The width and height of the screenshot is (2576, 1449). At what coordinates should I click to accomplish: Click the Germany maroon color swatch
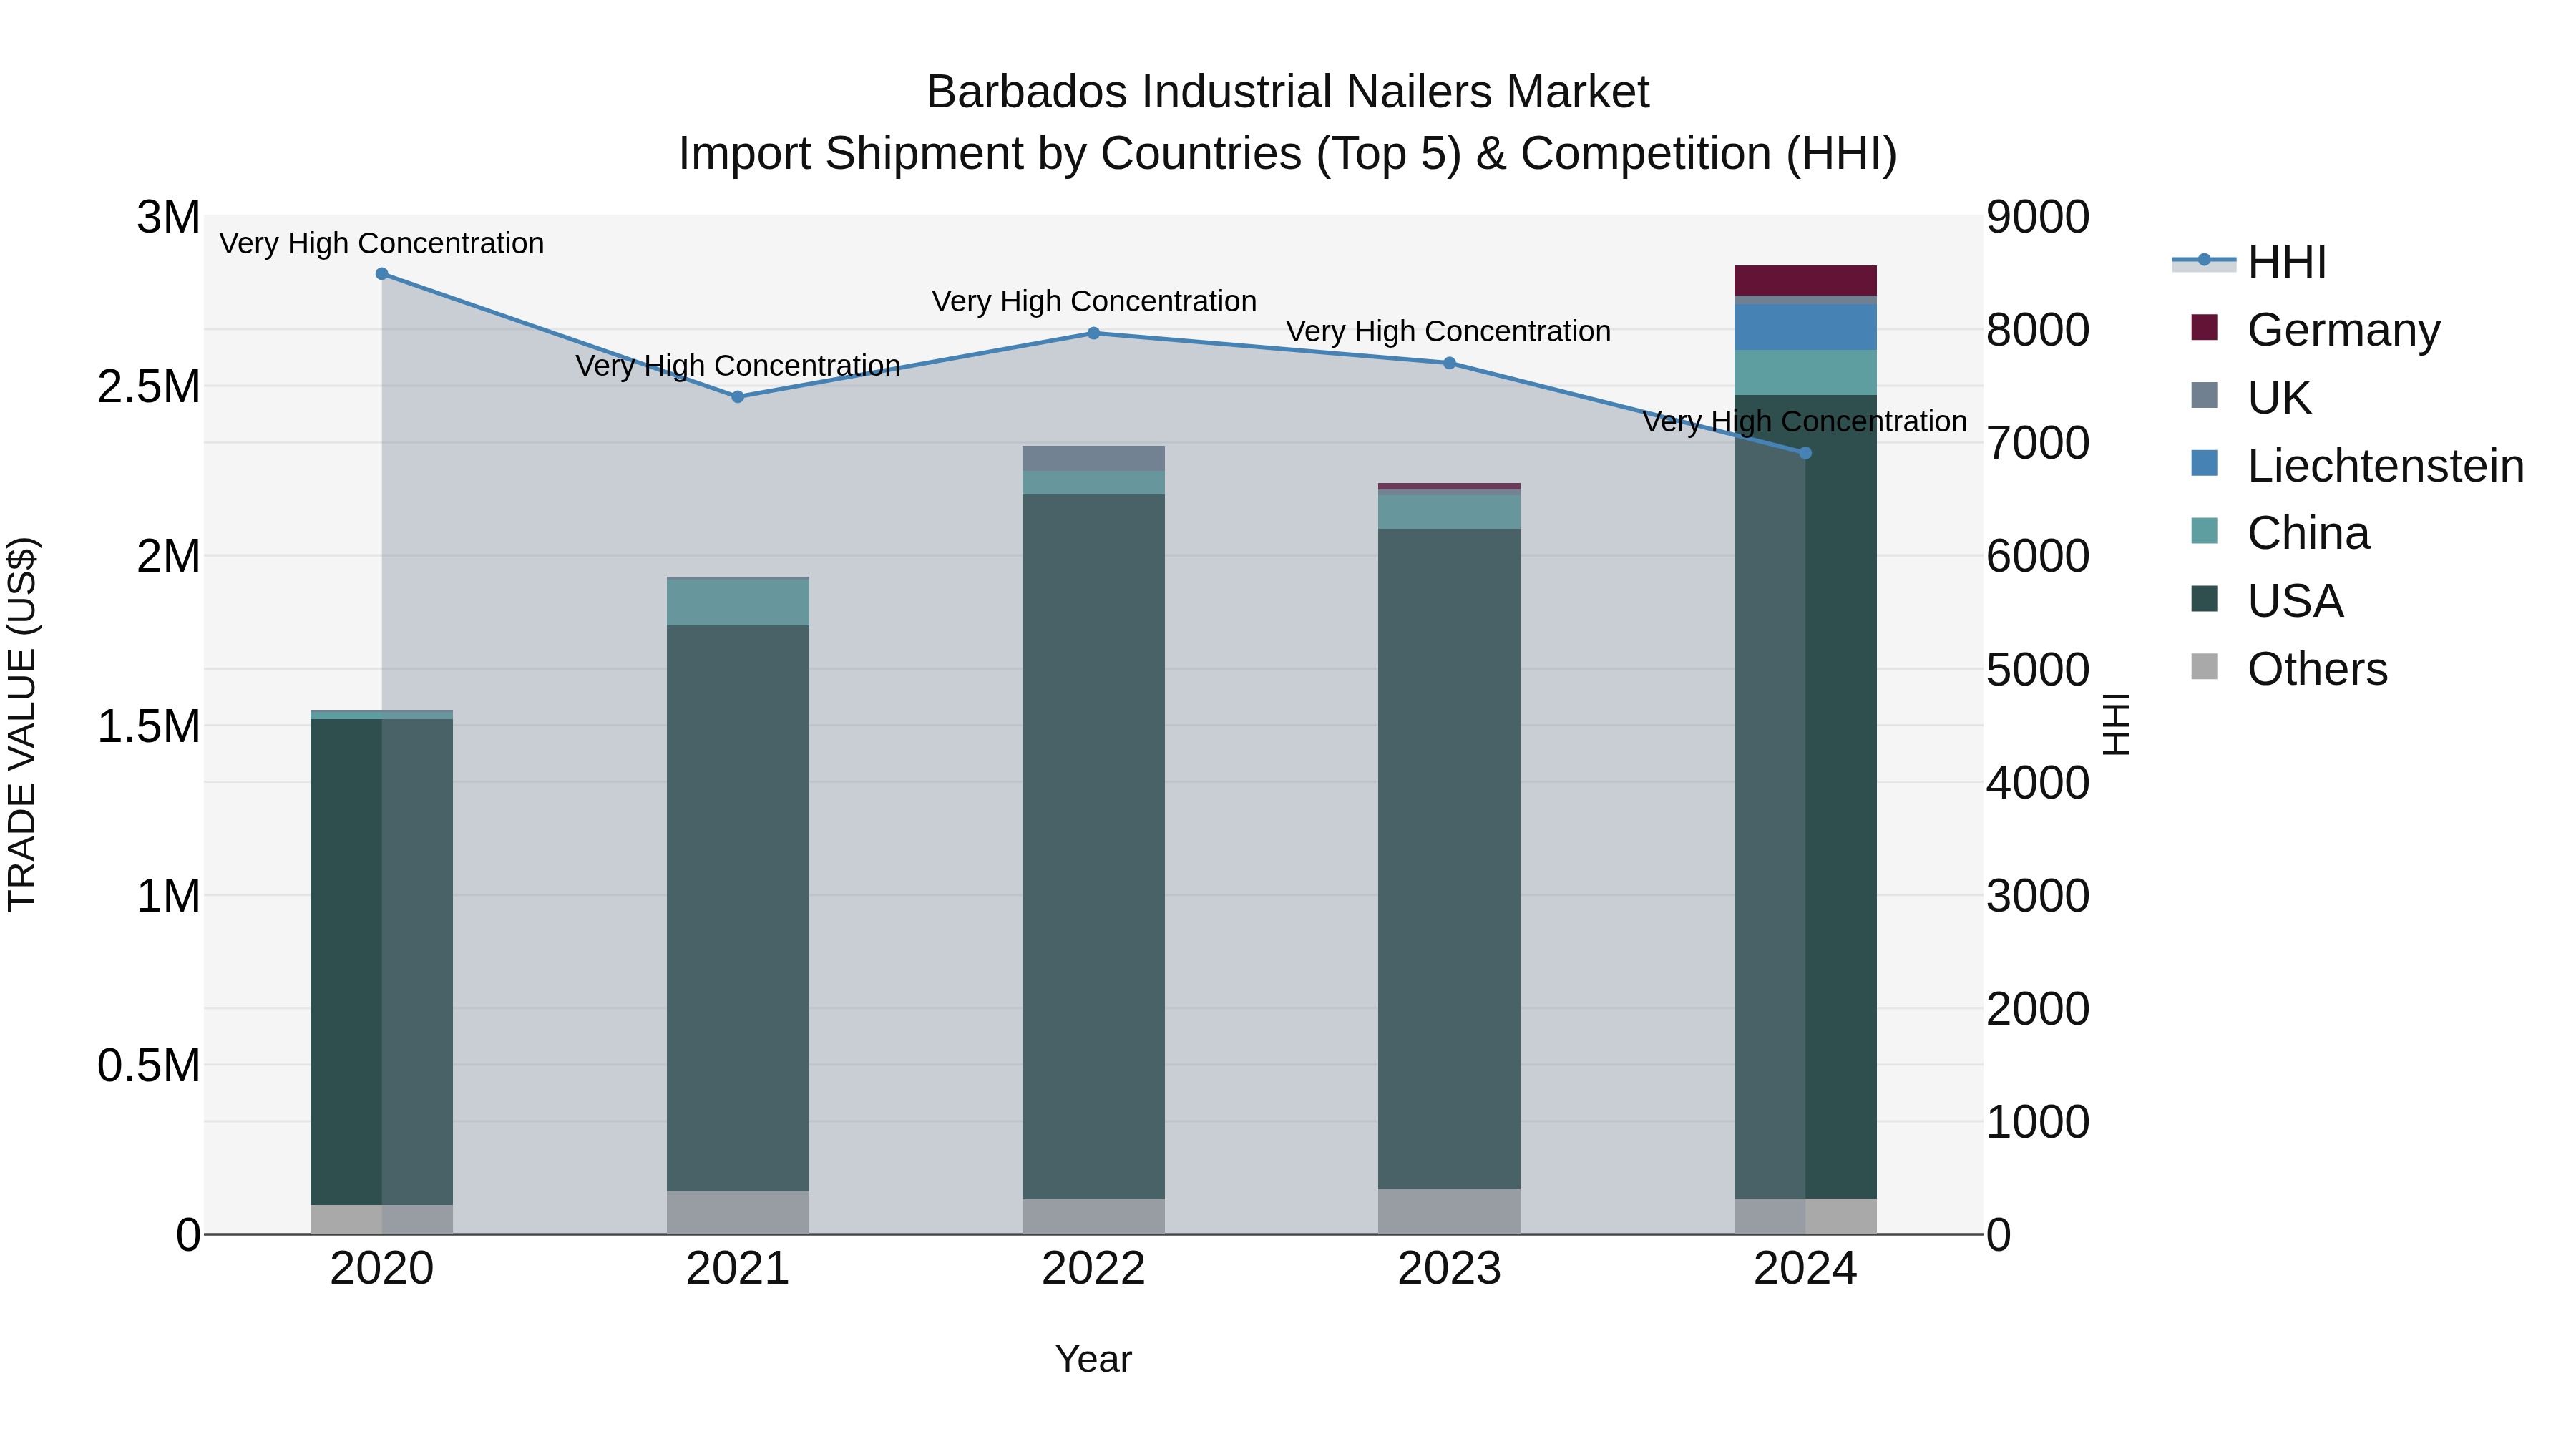coord(2204,327)
